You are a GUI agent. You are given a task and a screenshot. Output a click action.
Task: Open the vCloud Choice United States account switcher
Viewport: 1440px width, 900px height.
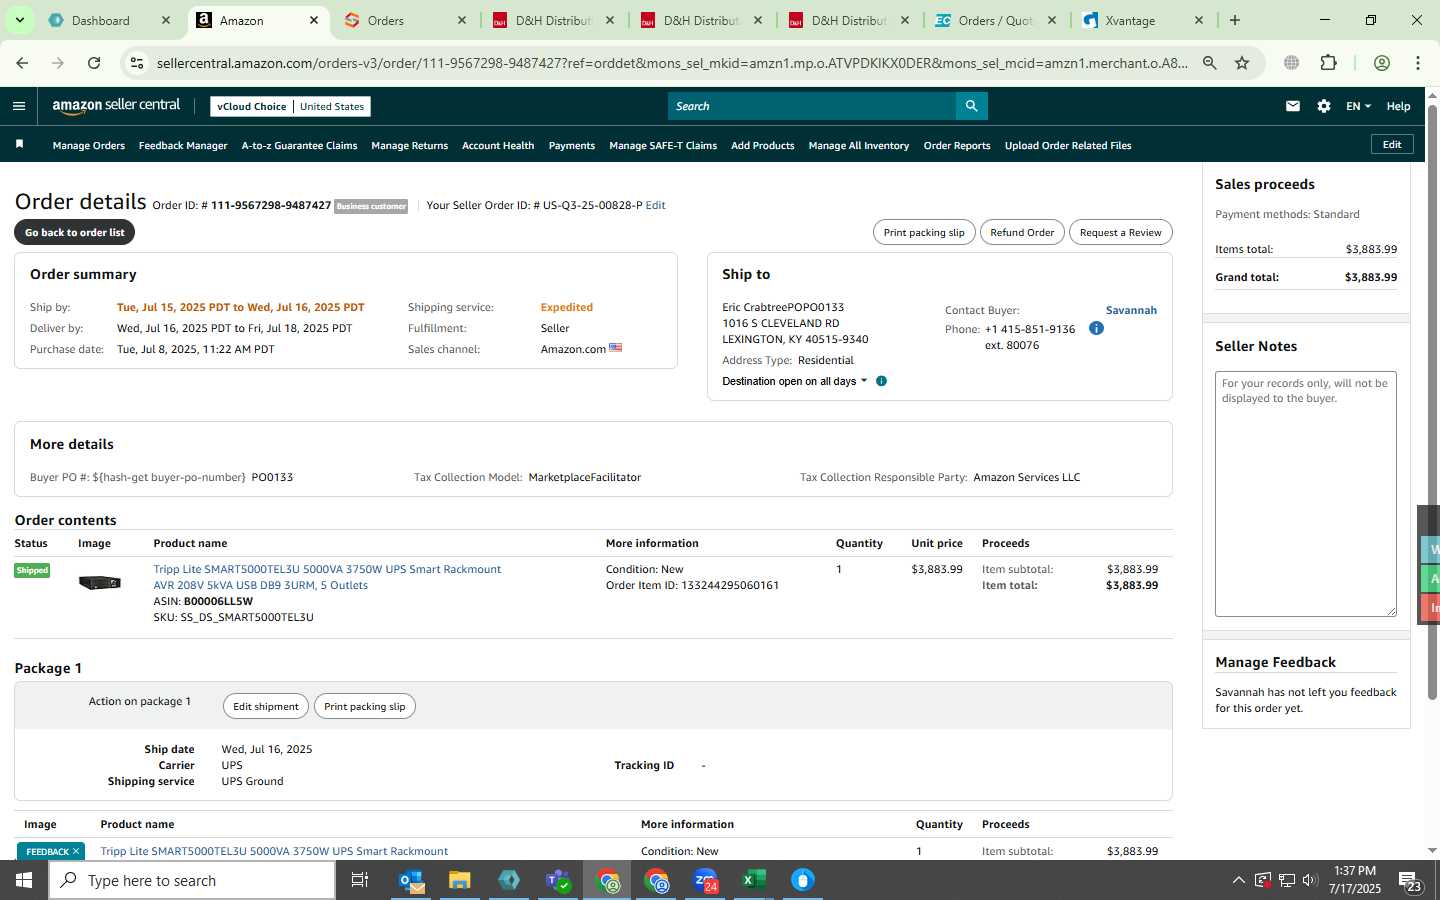(290, 106)
